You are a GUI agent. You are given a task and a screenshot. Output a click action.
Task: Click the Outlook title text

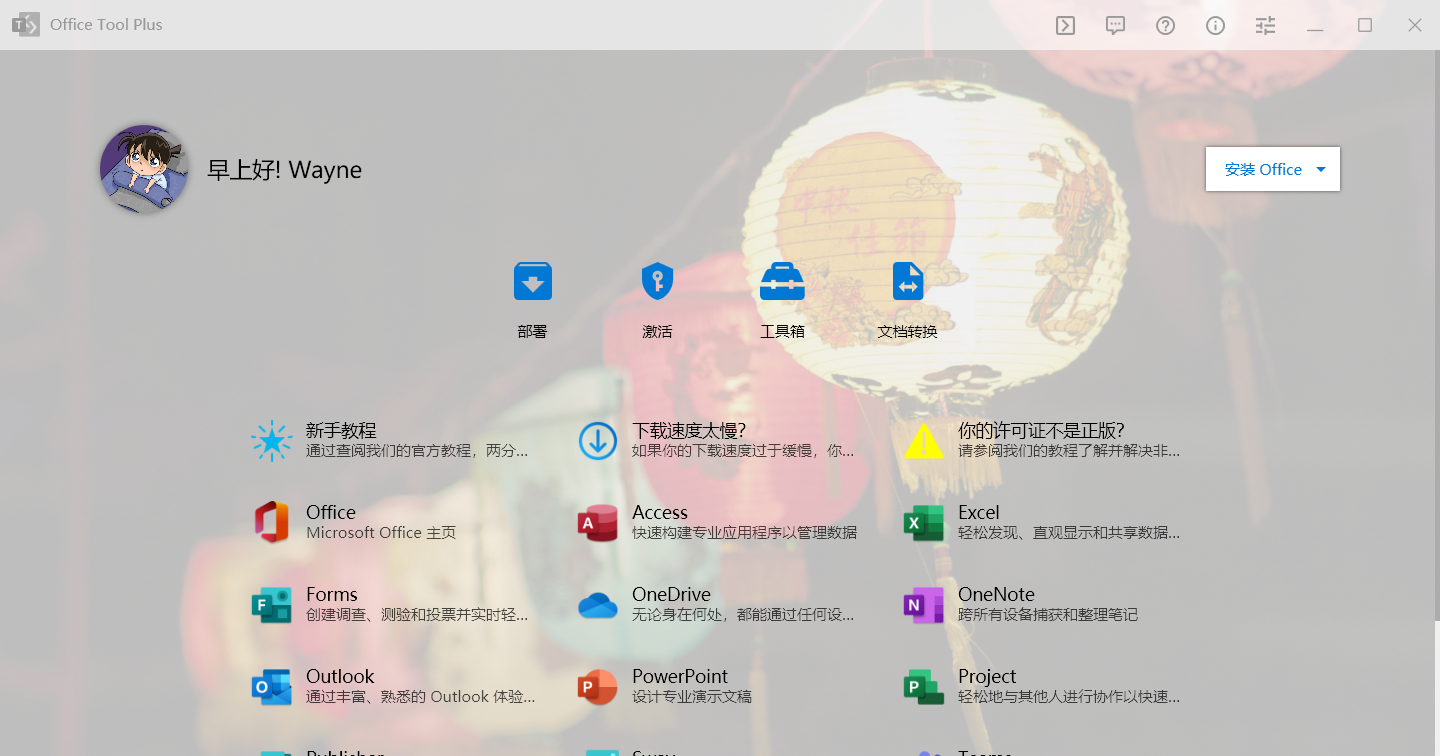pos(340,676)
